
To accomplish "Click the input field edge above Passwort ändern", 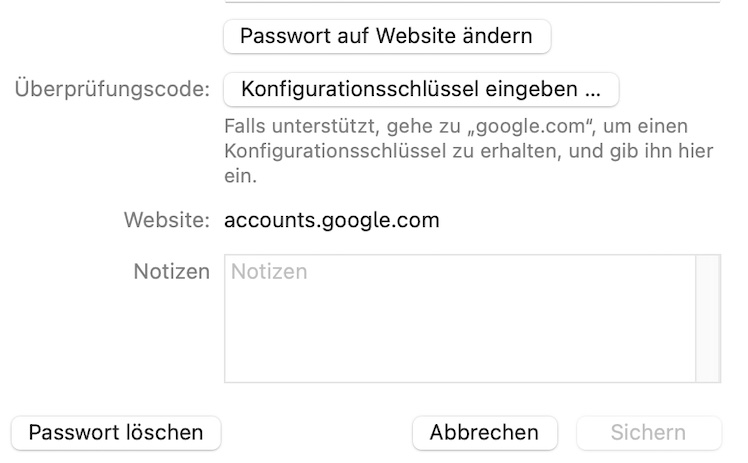I will pos(472,2).
